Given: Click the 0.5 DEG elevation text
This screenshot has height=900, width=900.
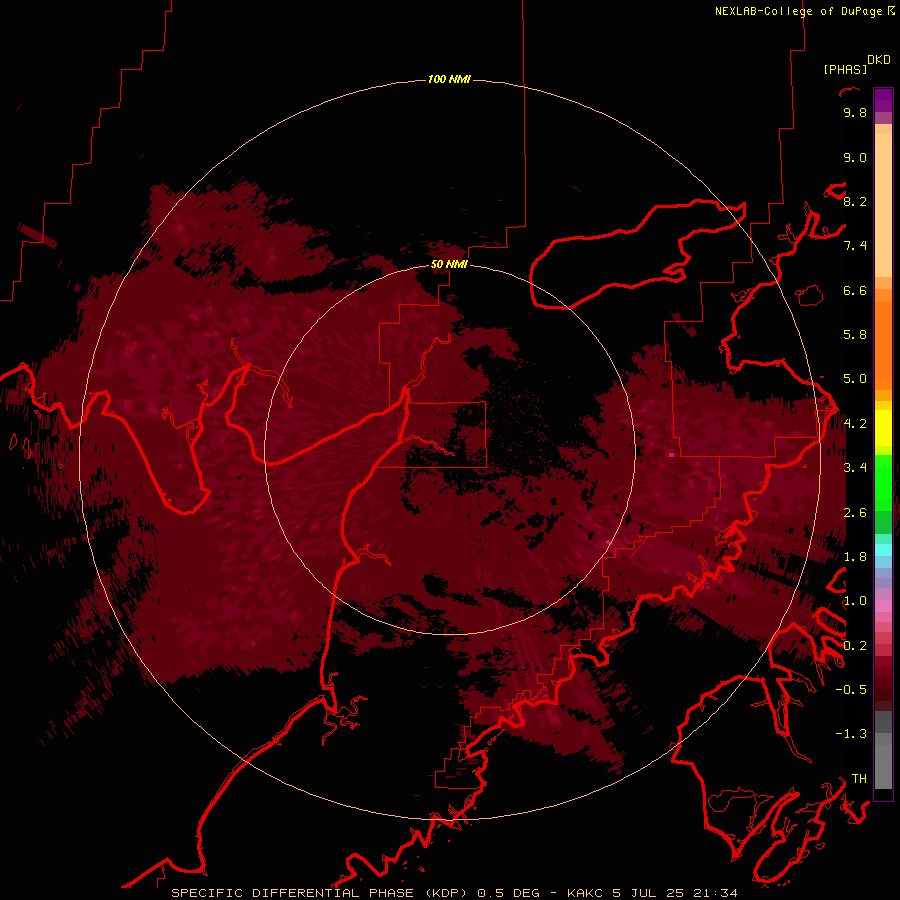Looking at the screenshot, I should [509, 893].
